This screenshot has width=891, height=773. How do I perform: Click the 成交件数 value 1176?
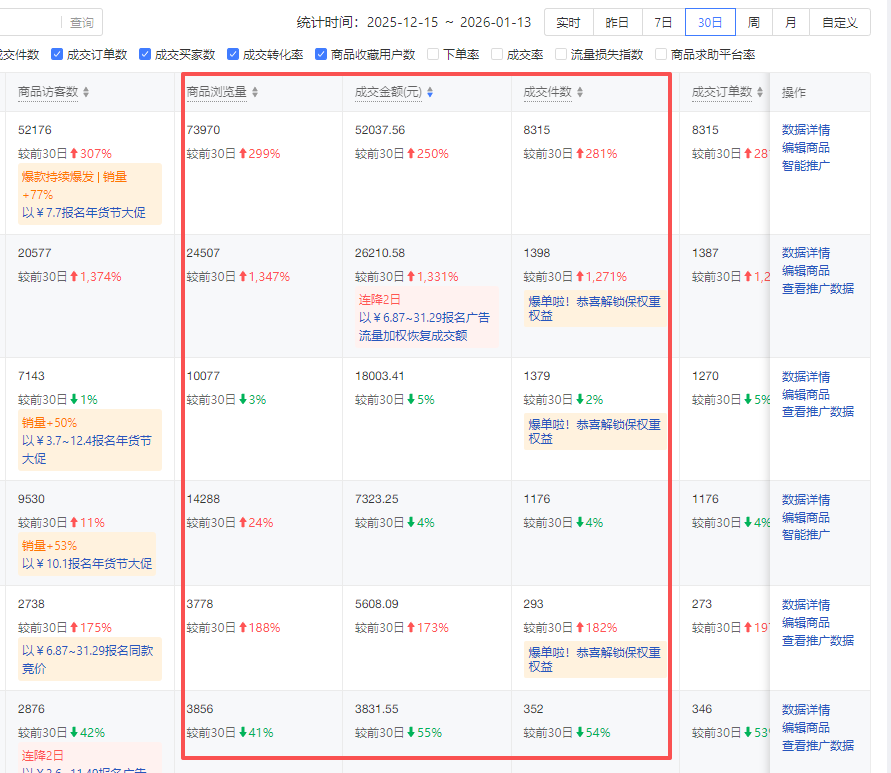(x=537, y=499)
